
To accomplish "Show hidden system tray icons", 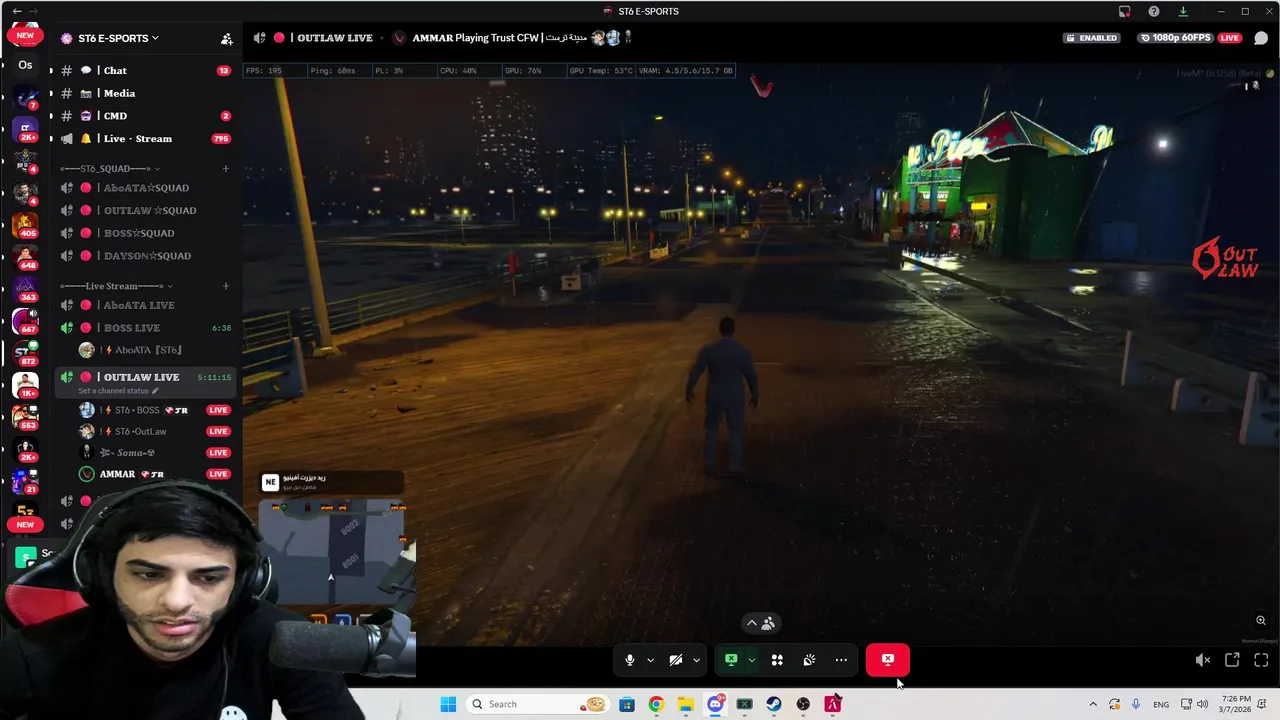I will click(1093, 704).
